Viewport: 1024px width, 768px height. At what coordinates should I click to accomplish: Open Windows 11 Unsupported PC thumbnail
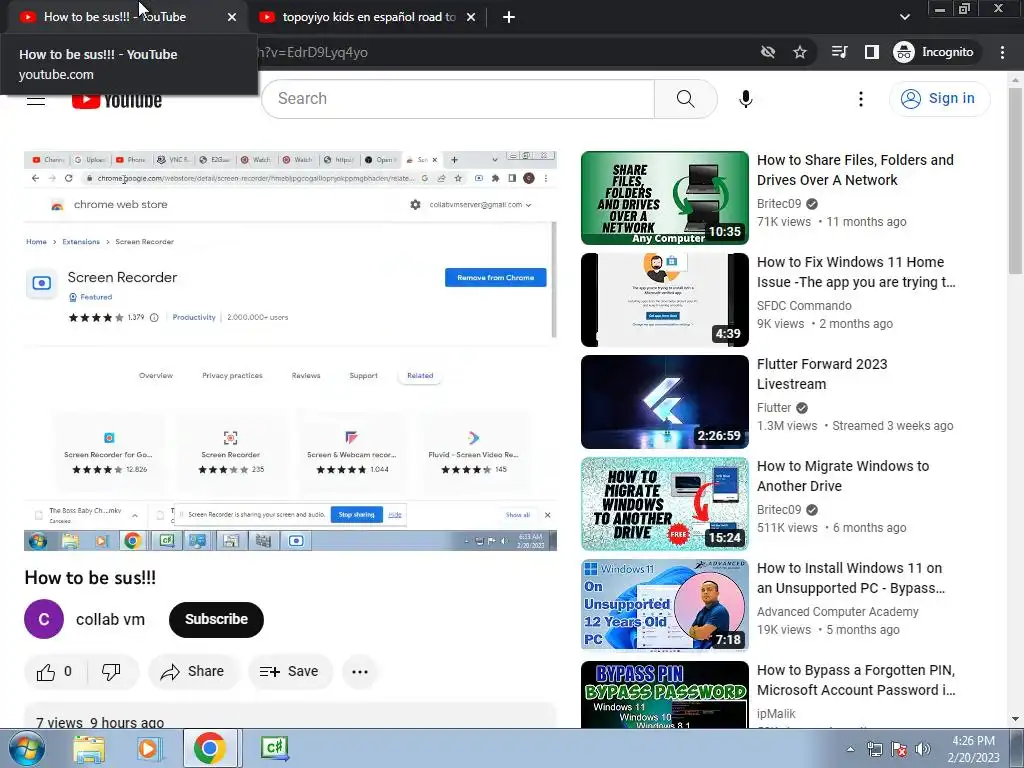(665, 605)
